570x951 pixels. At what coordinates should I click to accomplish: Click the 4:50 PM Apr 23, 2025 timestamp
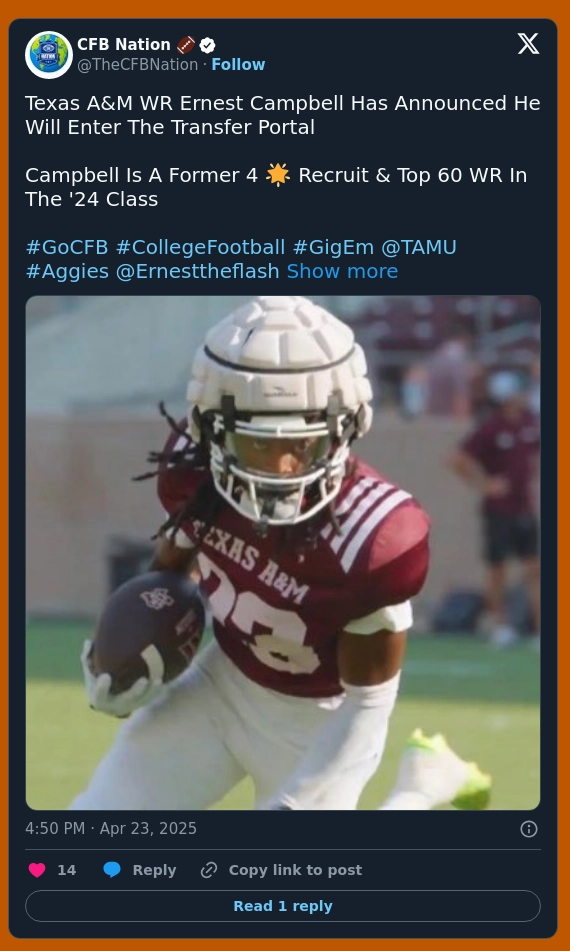coord(111,828)
